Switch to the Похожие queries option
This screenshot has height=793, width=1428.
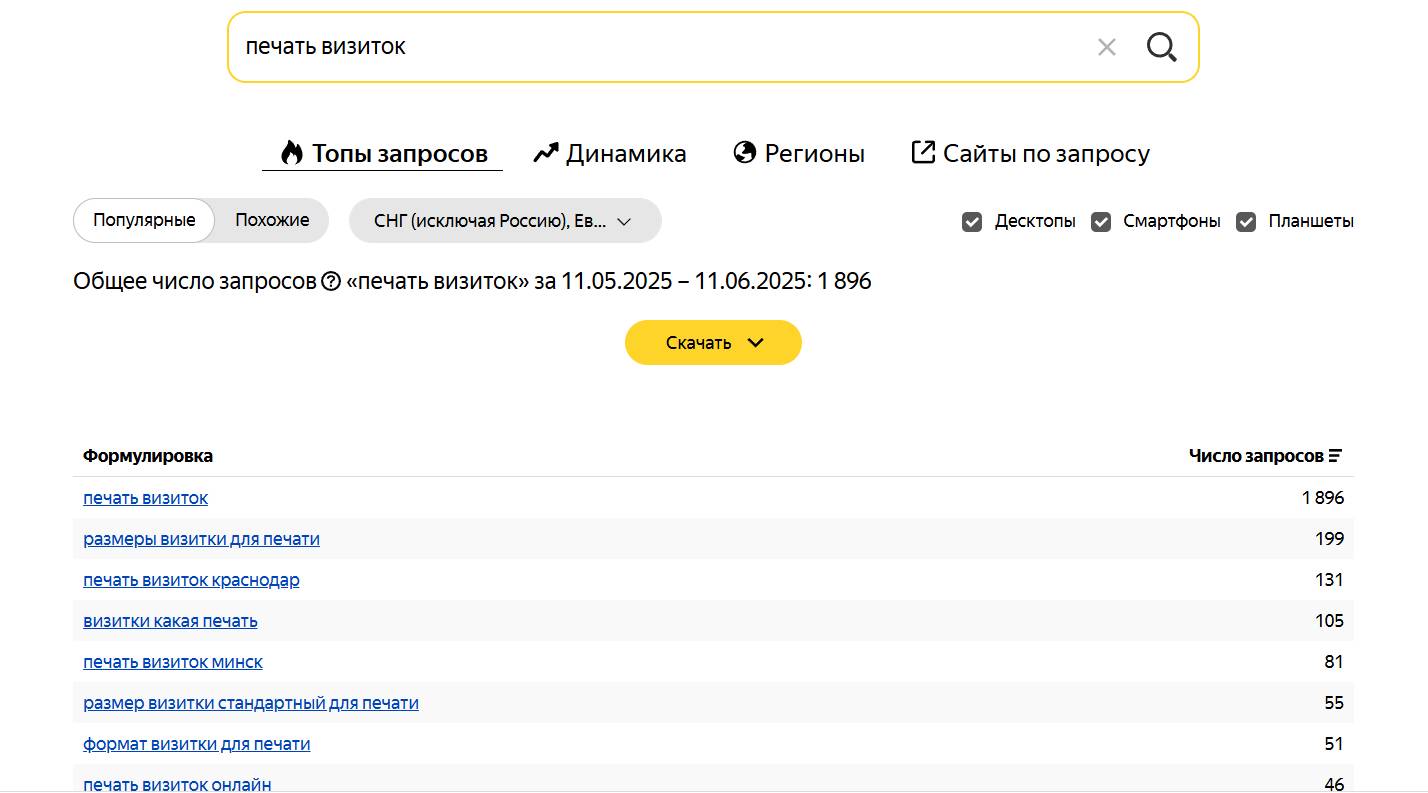tap(272, 220)
